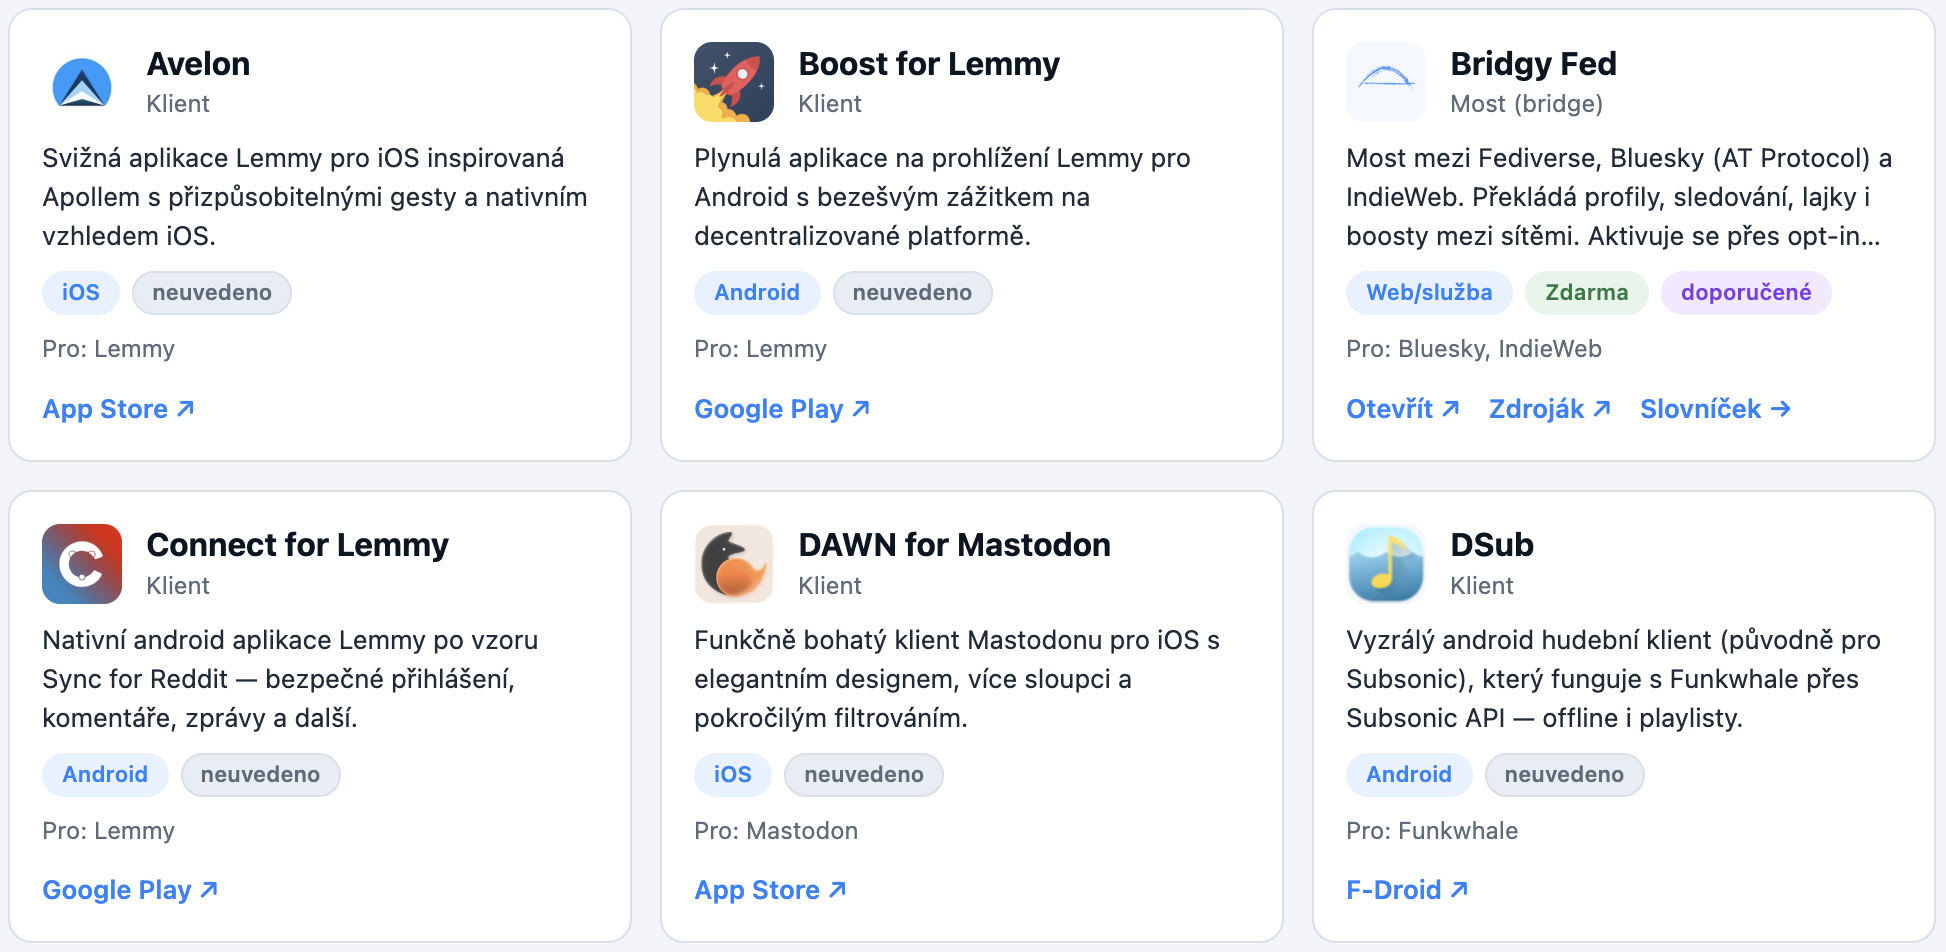Click the Connect for Lemmy icon
Viewport: 1946px width, 952px height.
[82, 564]
